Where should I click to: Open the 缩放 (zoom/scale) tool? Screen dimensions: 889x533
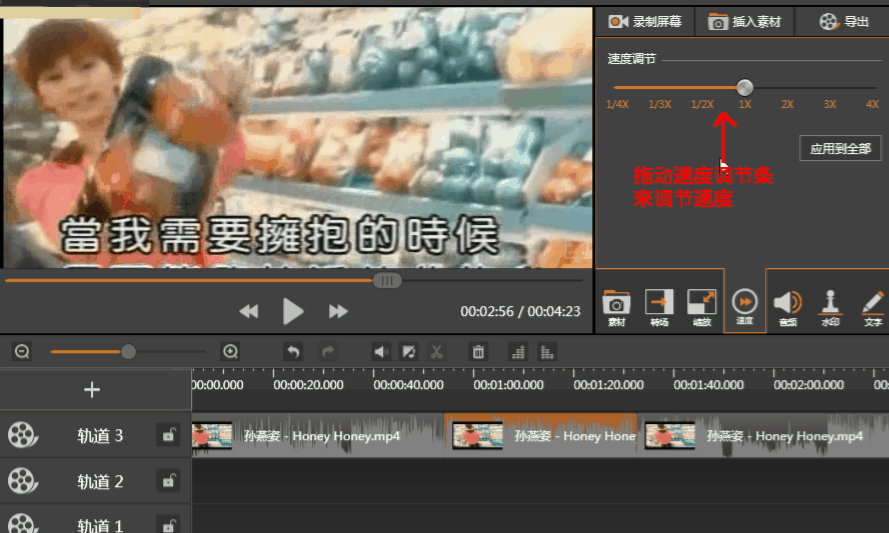click(701, 308)
